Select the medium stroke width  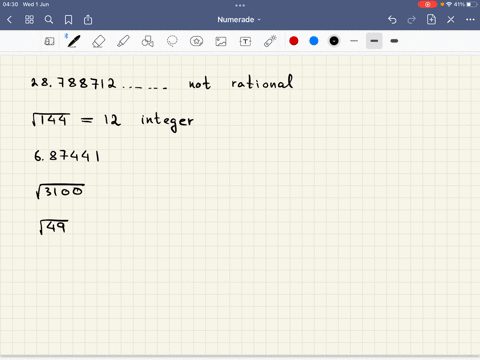click(x=374, y=41)
